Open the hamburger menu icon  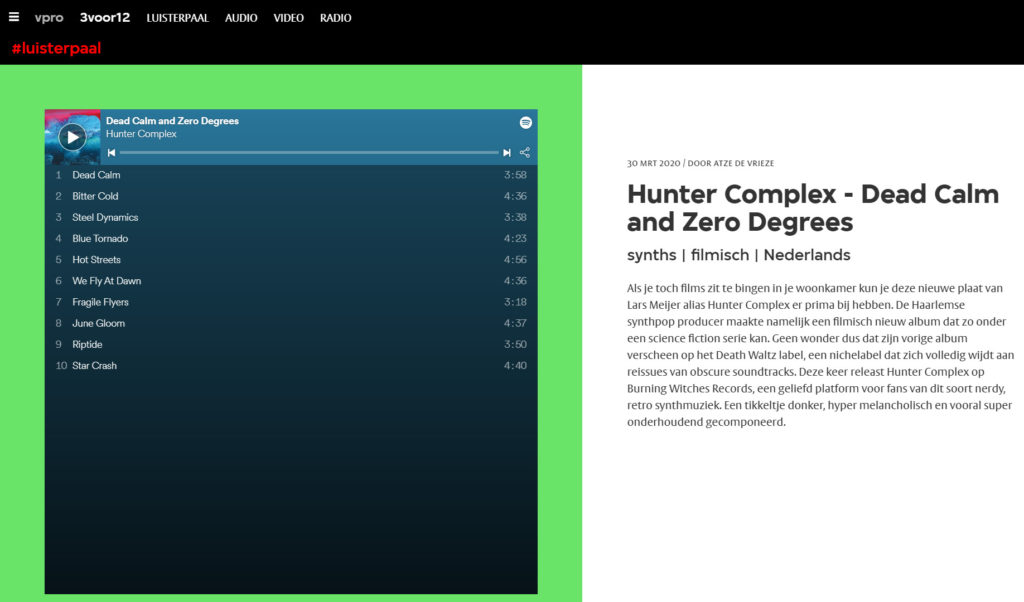[x=14, y=17]
